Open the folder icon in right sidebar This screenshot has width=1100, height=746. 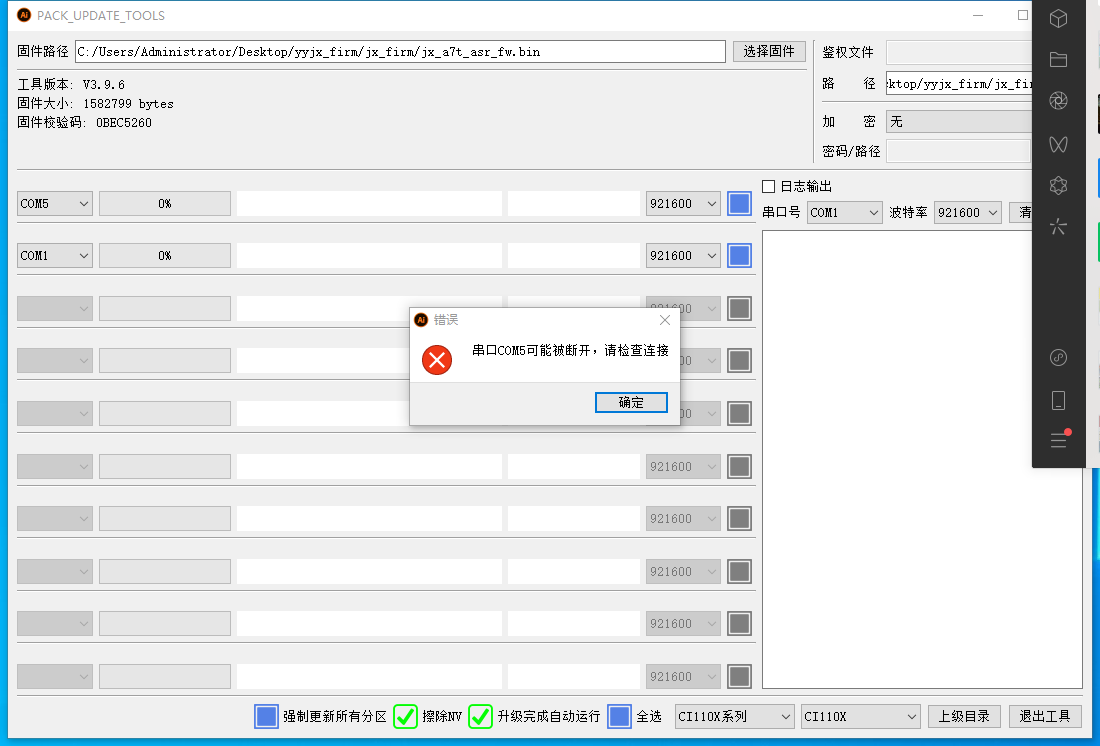(1058, 59)
